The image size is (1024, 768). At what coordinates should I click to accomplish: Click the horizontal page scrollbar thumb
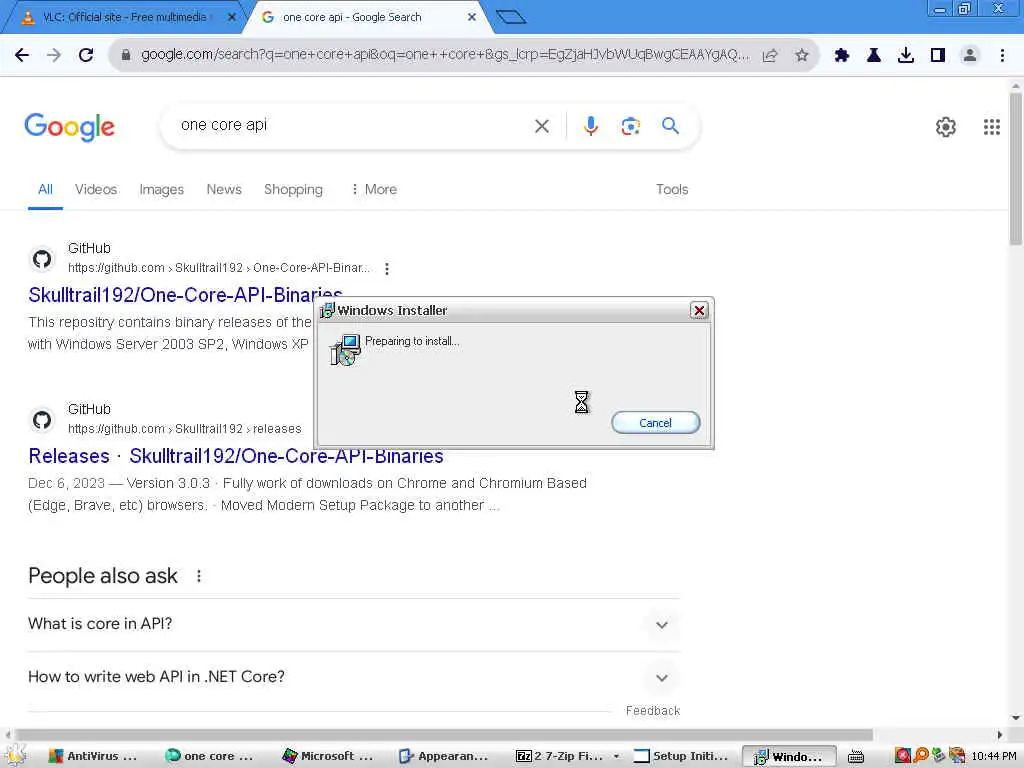coord(444,735)
